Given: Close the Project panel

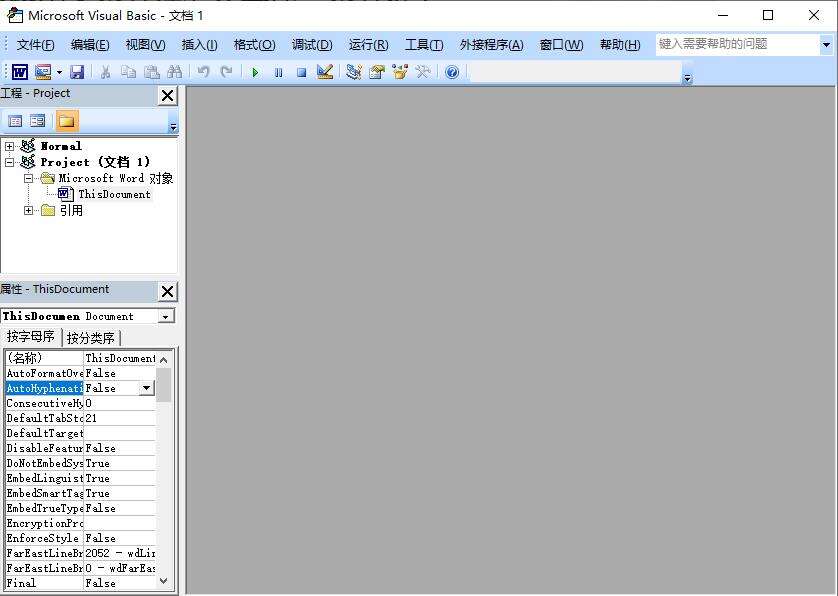Looking at the screenshot, I should [x=167, y=96].
